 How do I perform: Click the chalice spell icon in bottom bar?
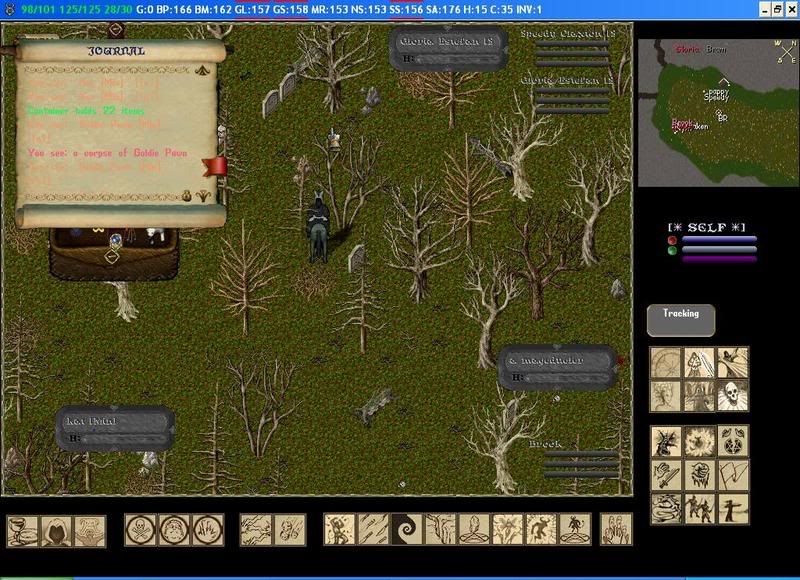point(23,531)
